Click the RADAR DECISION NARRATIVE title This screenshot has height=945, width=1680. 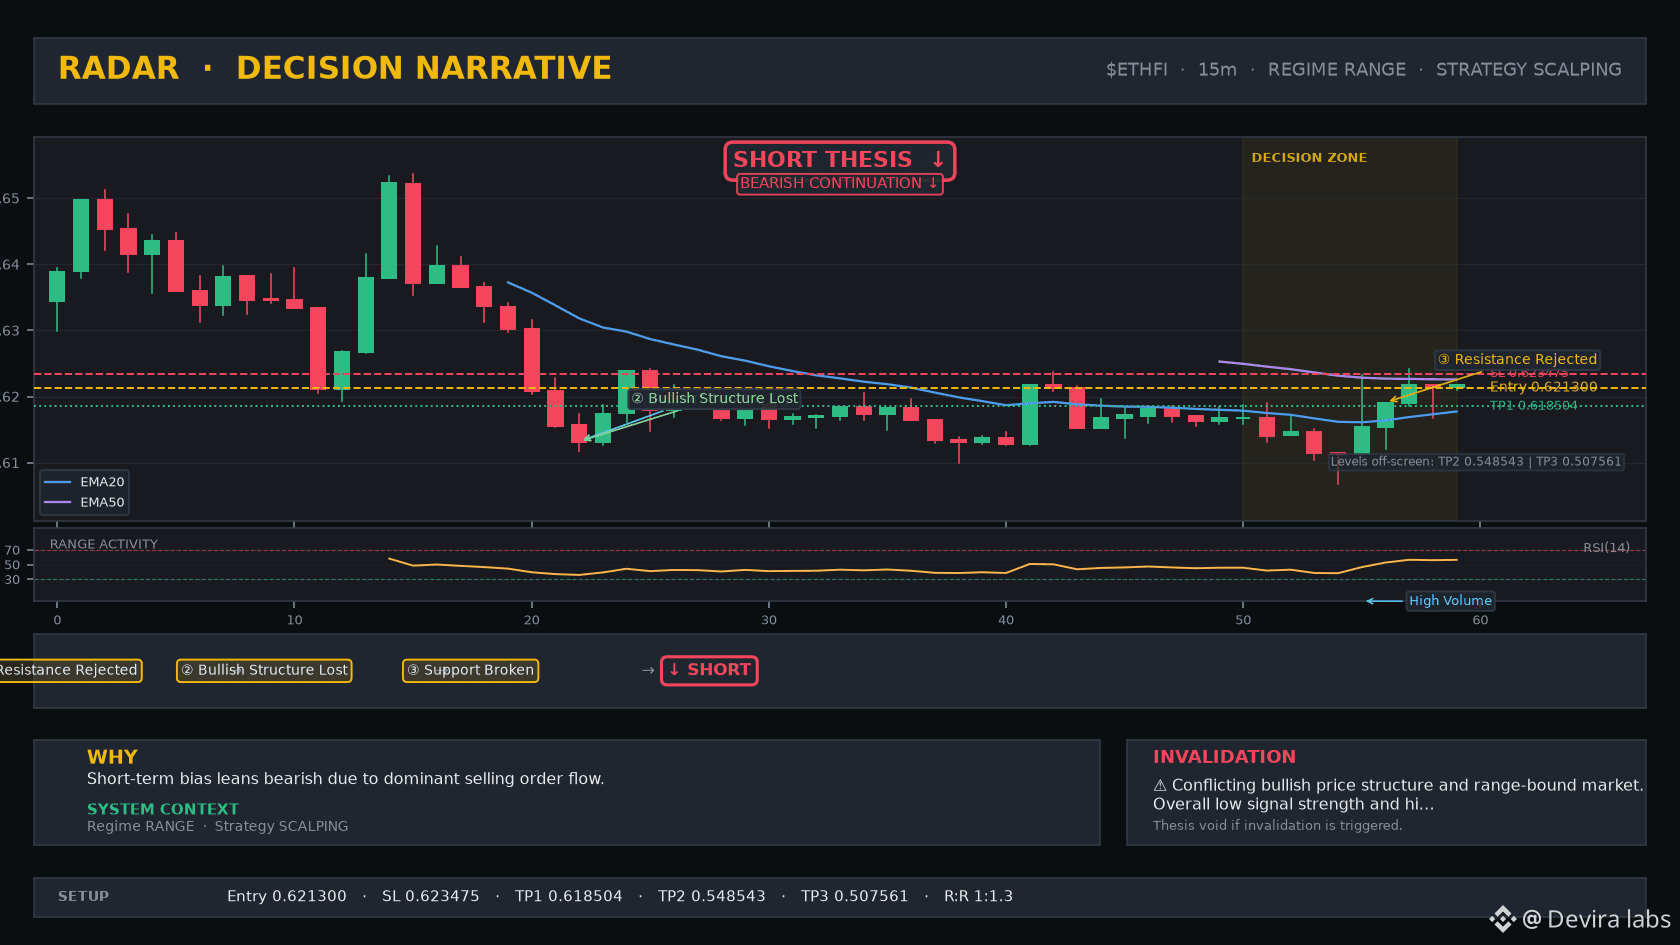[x=335, y=68]
